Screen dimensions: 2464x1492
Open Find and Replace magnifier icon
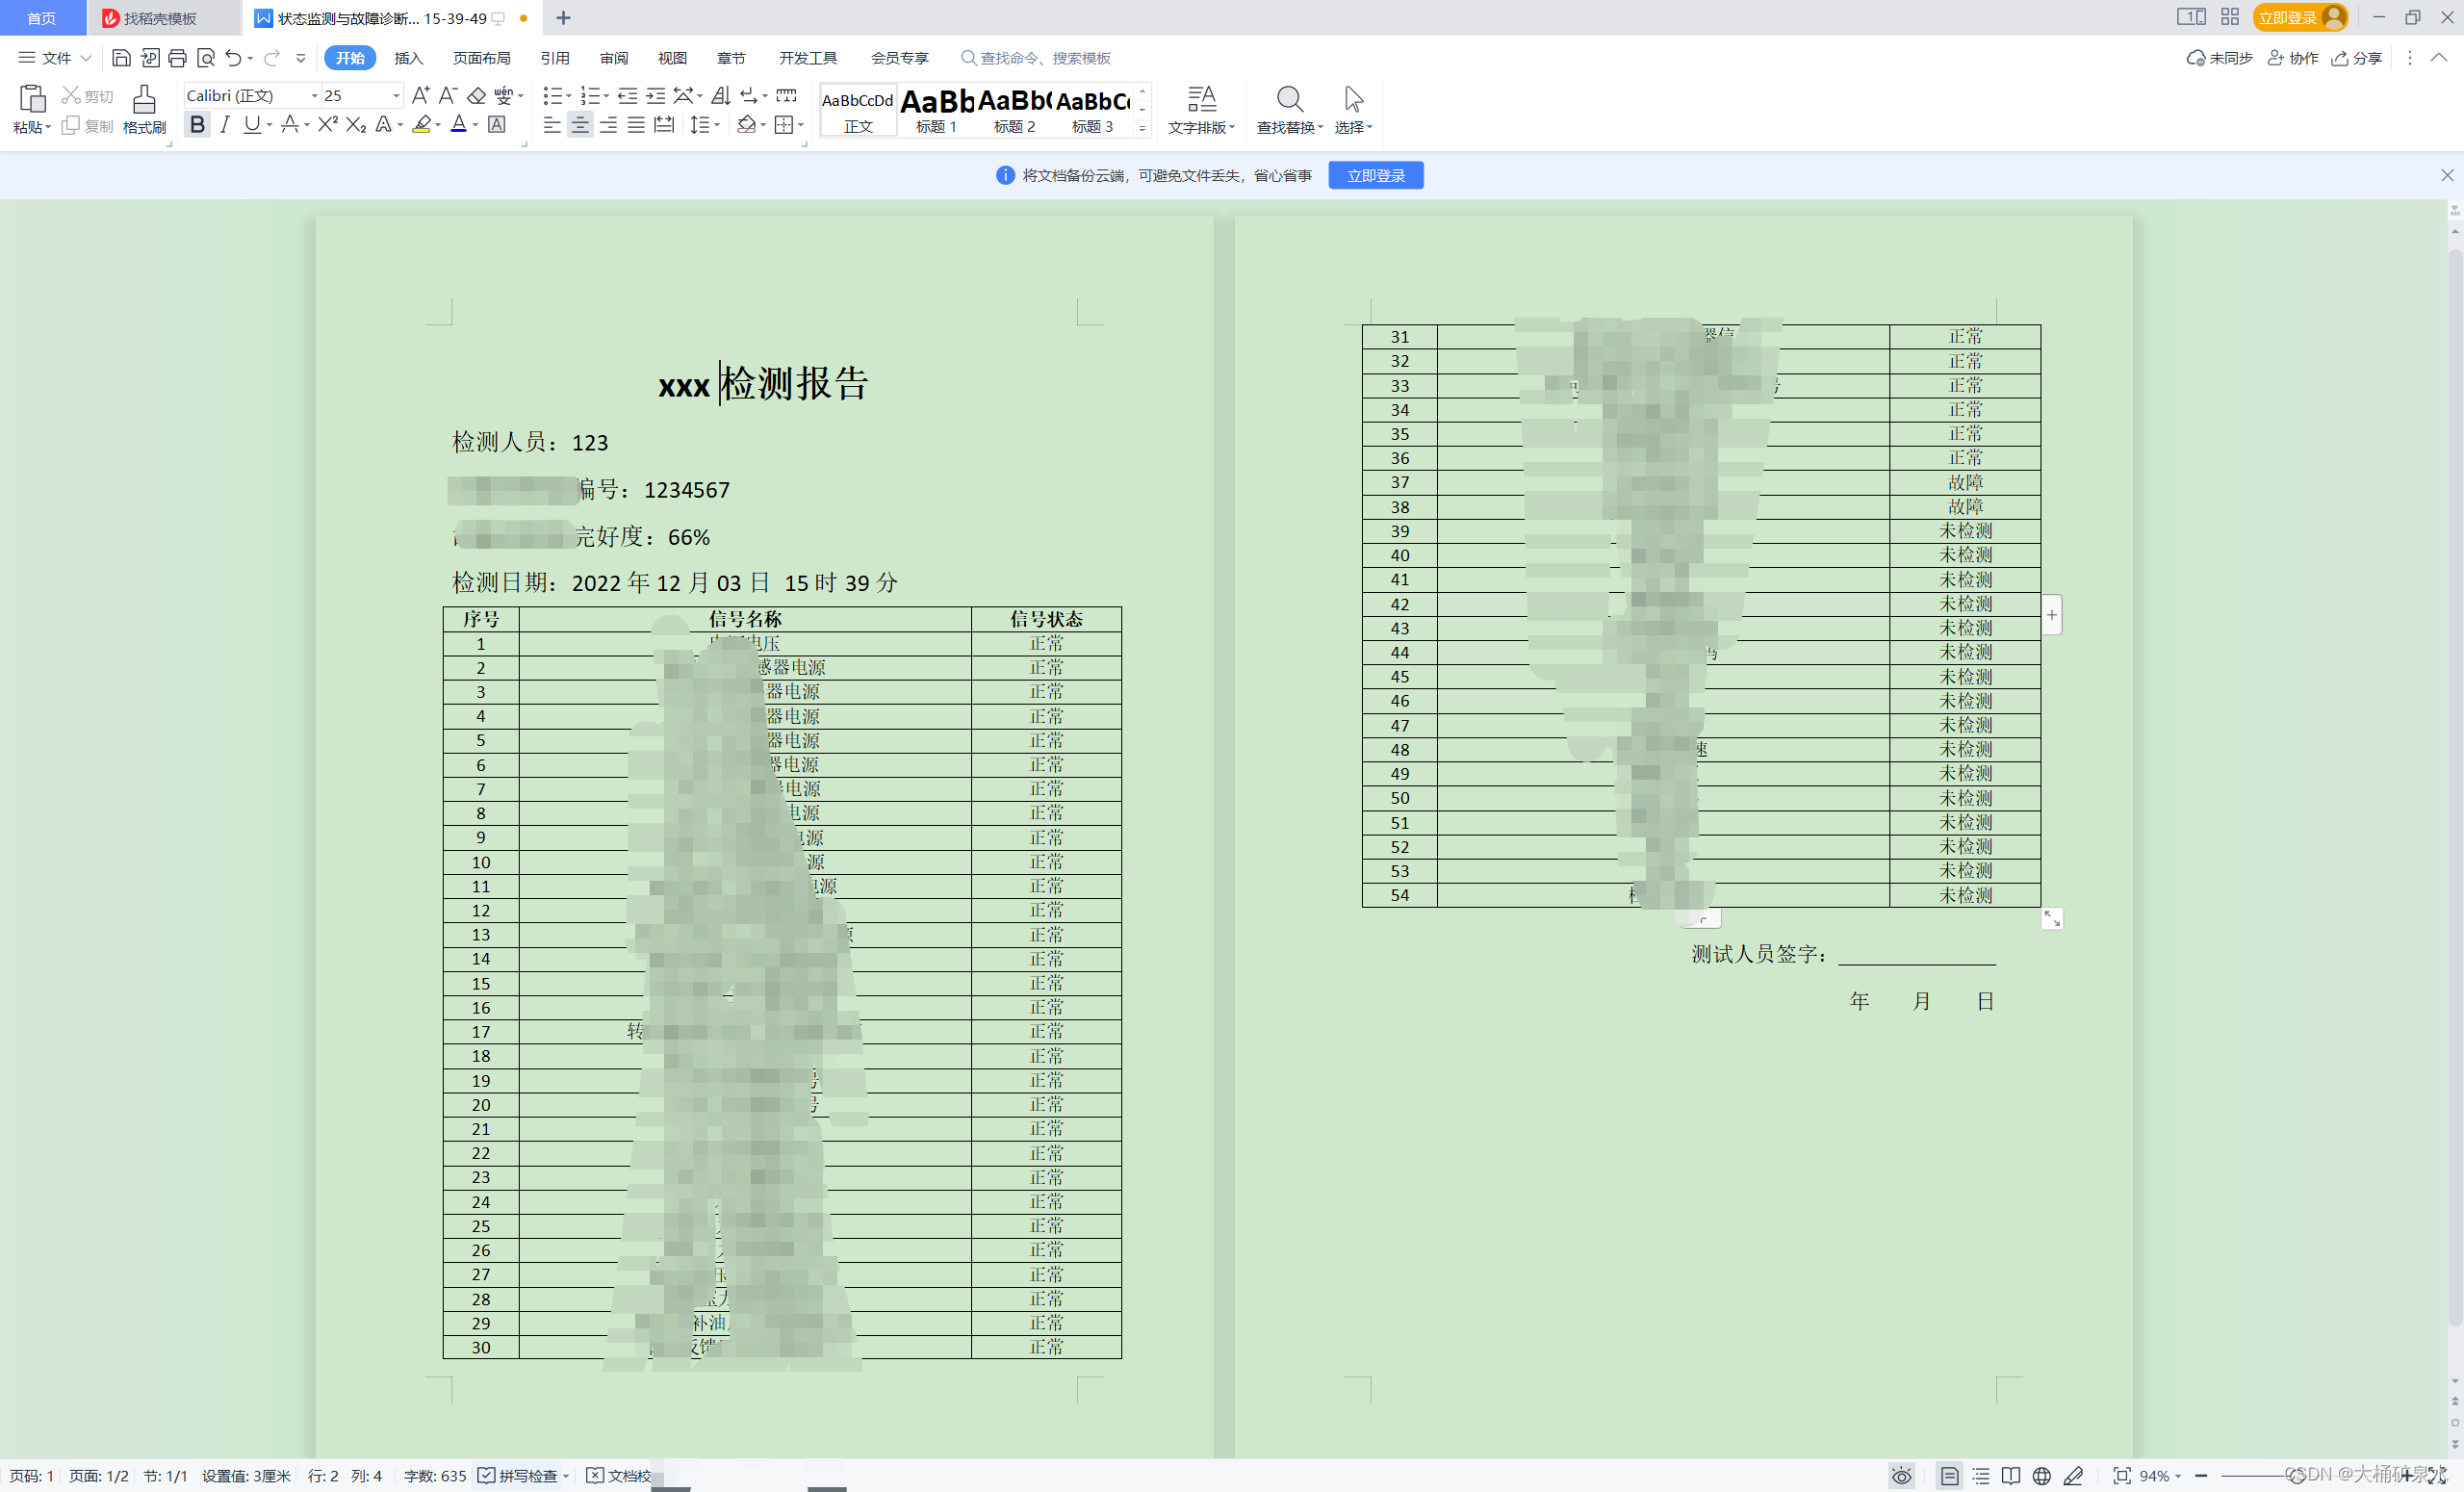(1289, 99)
